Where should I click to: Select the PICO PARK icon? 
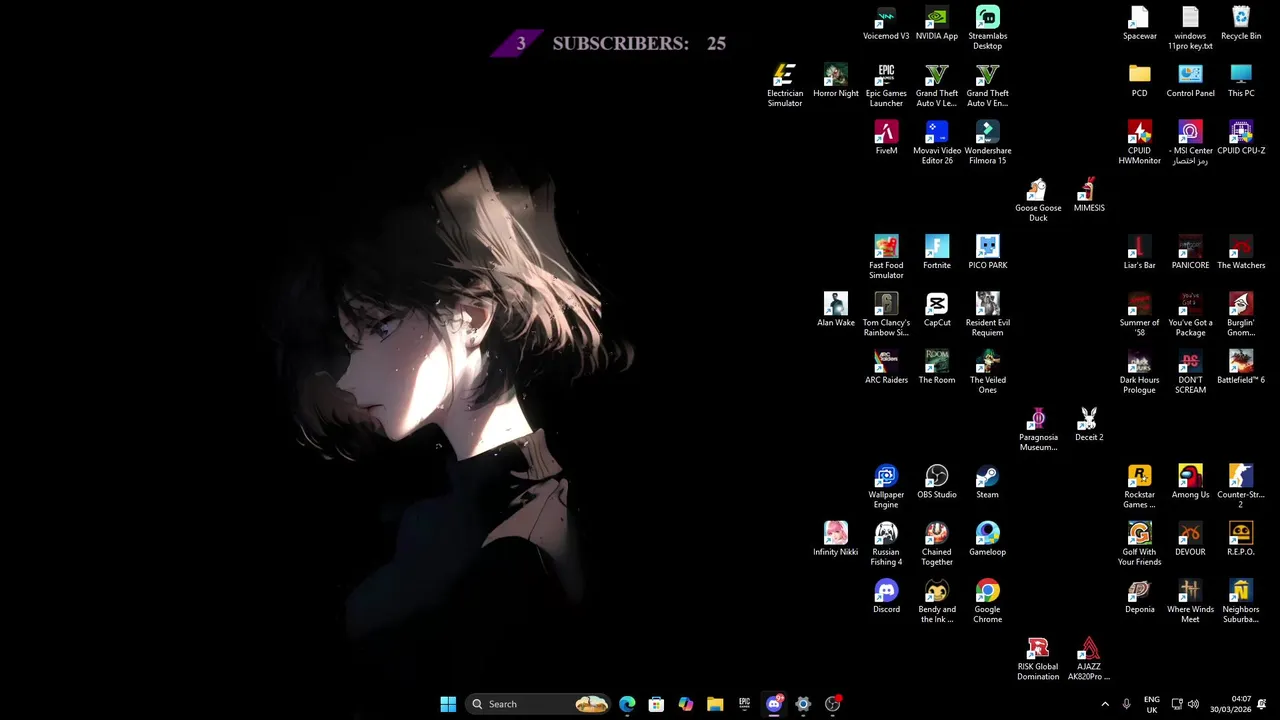tap(987, 253)
